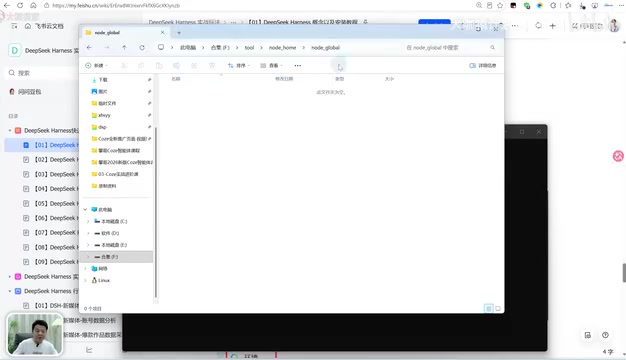The height and width of the screenshot is (360, 626).
Task: Click the browser Home icon
Action: tap(33, 6)
